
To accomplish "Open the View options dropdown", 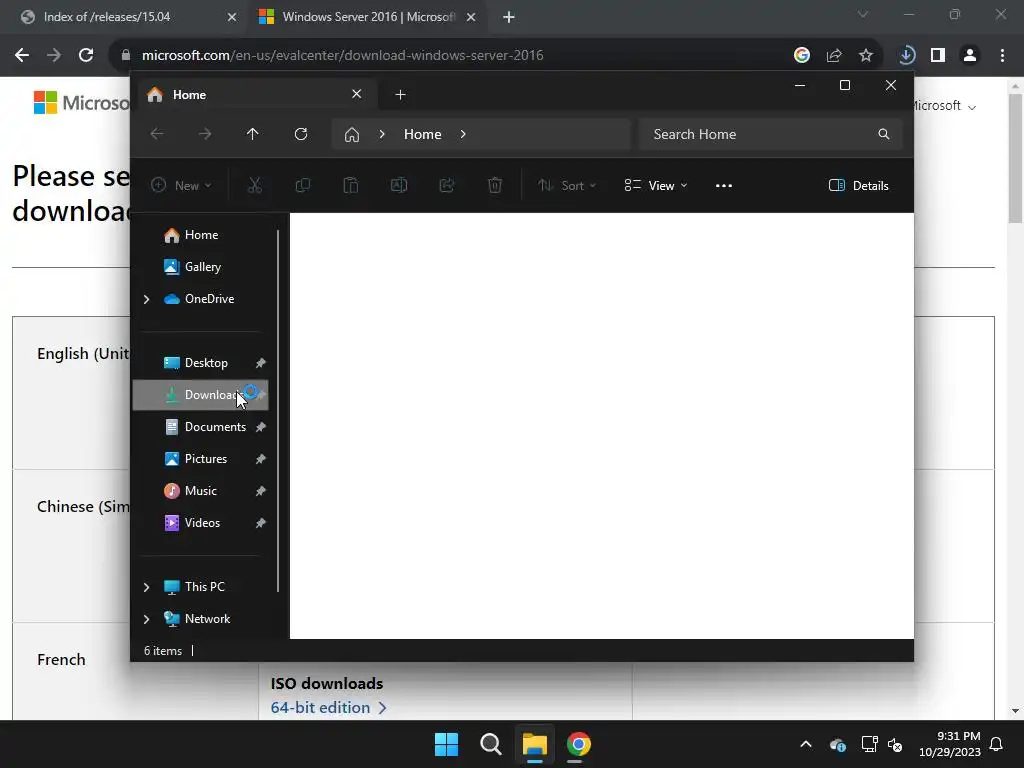I will [x=656, y=185].
